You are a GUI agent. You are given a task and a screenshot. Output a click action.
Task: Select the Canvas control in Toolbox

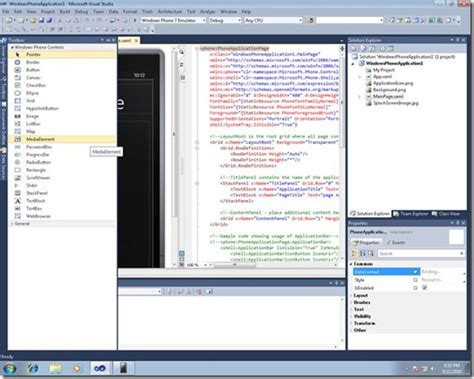click(x=62, y=77)
